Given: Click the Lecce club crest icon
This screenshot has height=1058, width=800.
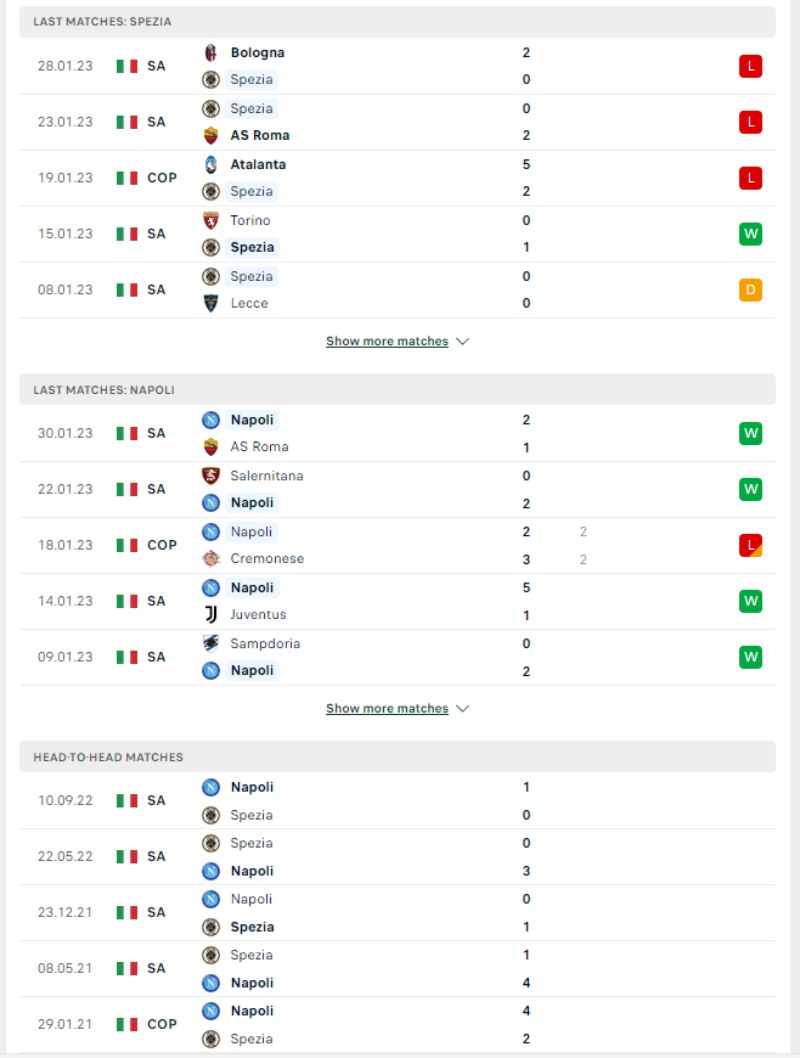Looking at the screenshot, I should coord(210,303).
